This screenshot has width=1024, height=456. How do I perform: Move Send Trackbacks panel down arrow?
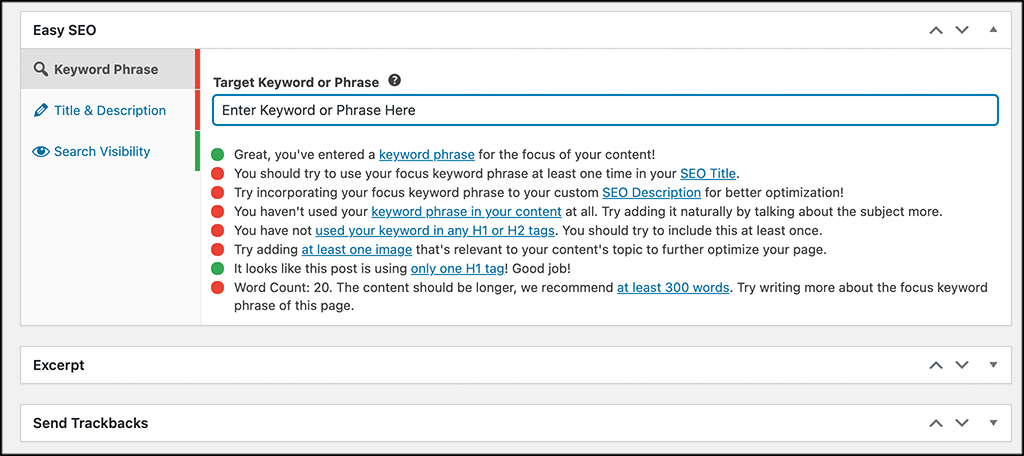pos(962,423)
